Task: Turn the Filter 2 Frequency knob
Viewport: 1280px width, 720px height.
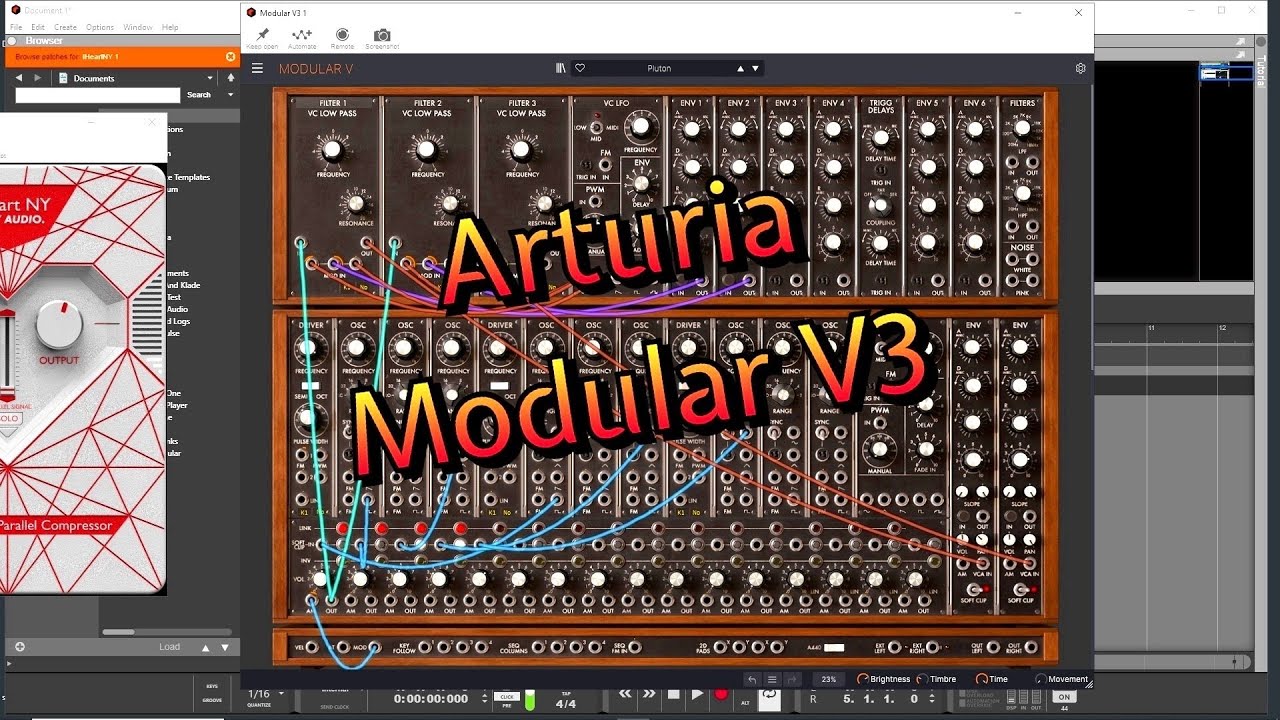Action: tap(427, 150)
